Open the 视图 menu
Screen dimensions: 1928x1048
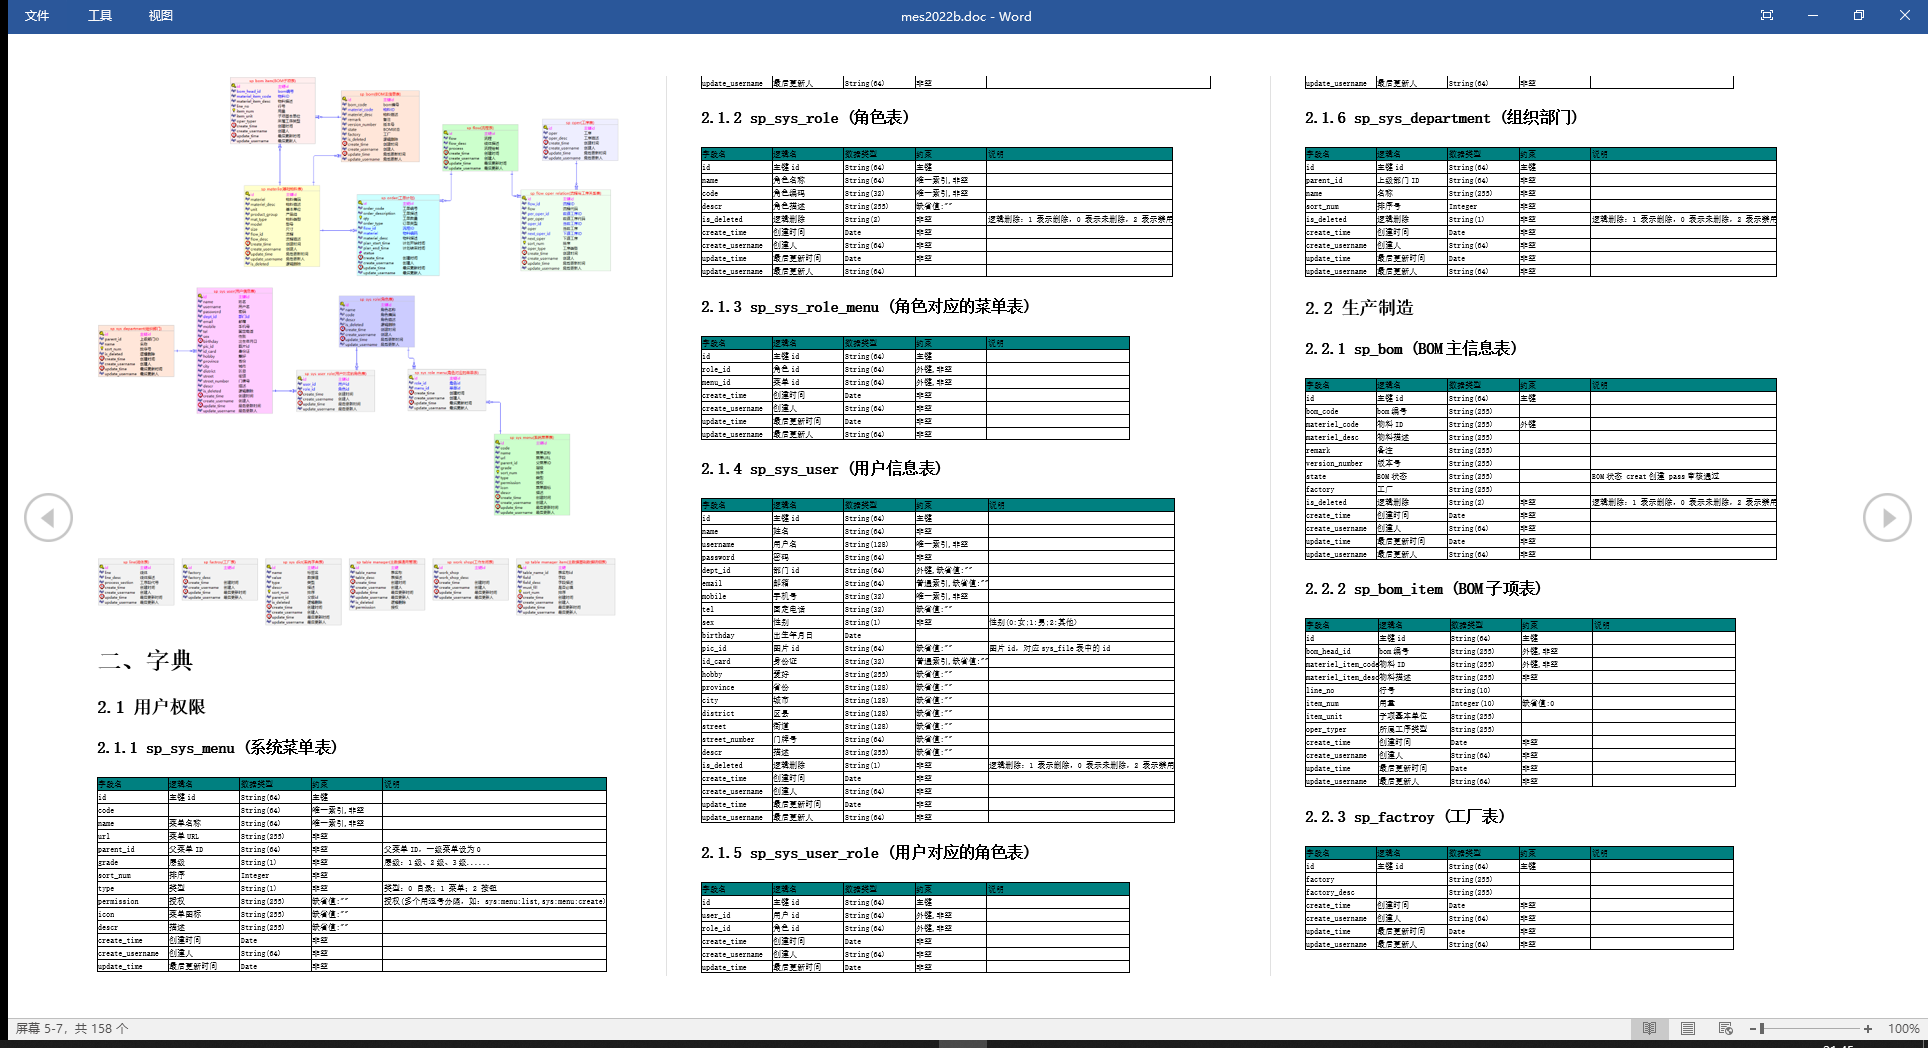coord(161,16)
